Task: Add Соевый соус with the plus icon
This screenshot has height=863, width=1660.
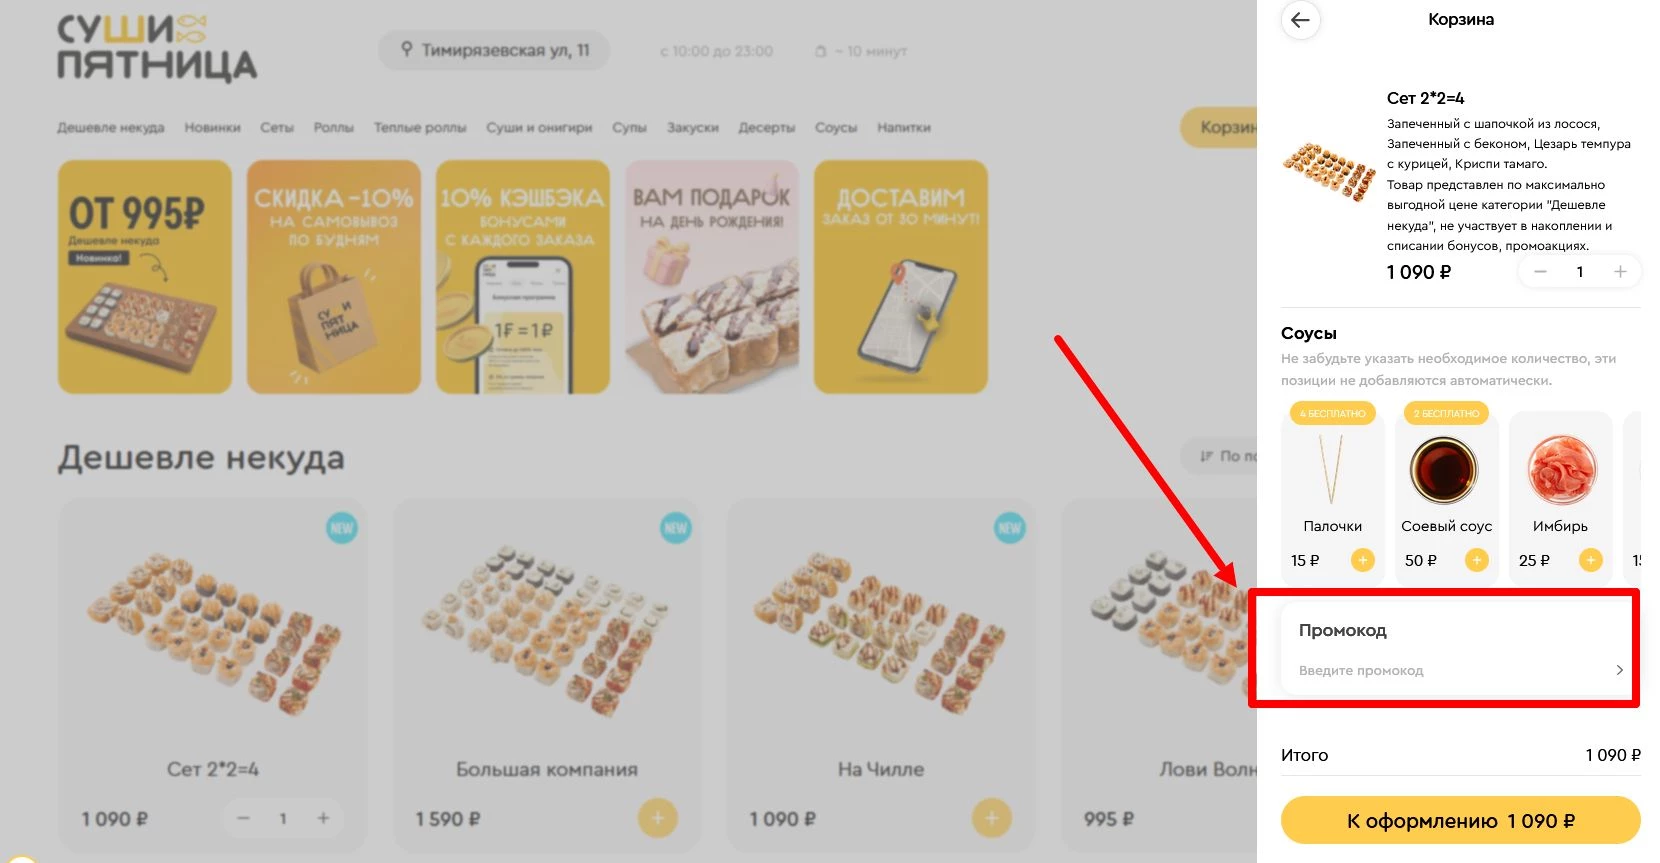Action: 1476,560
